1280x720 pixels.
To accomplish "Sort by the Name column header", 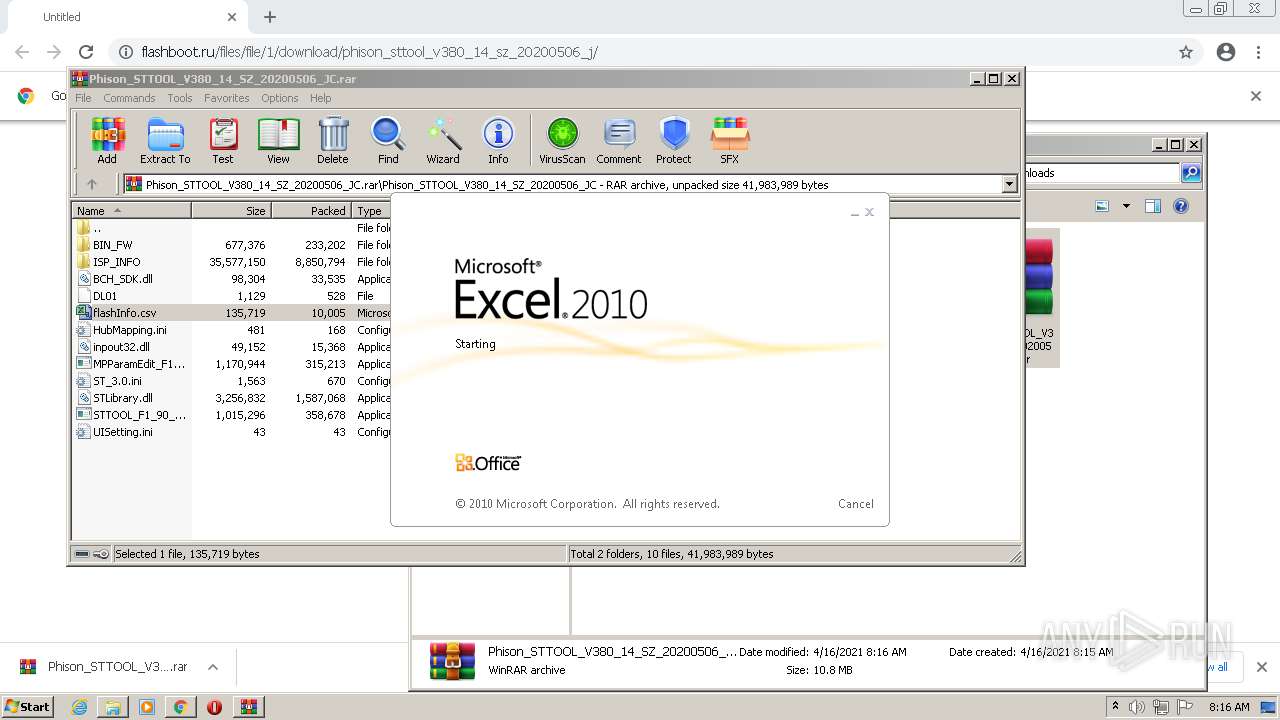I will 131,211.
